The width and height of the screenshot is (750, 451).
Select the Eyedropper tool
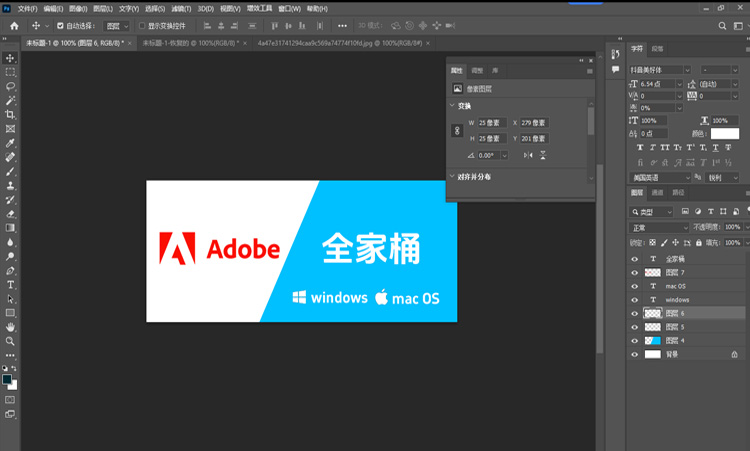pos(10,143)
